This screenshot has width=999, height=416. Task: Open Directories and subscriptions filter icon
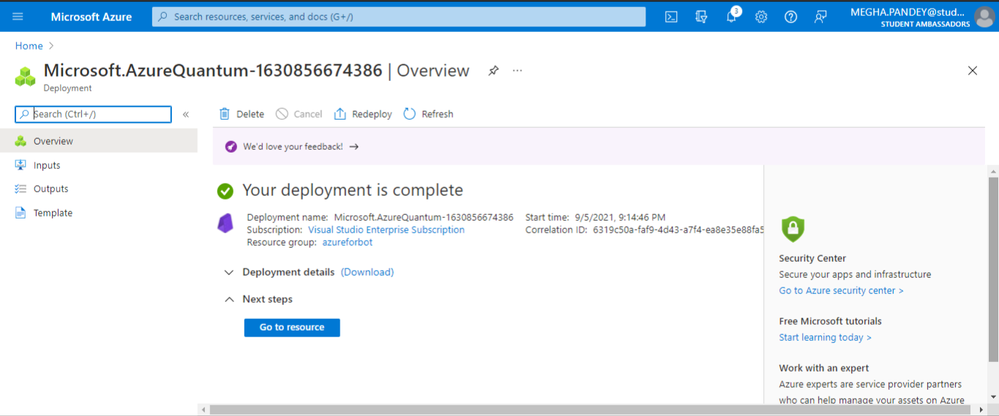point(701,17)
